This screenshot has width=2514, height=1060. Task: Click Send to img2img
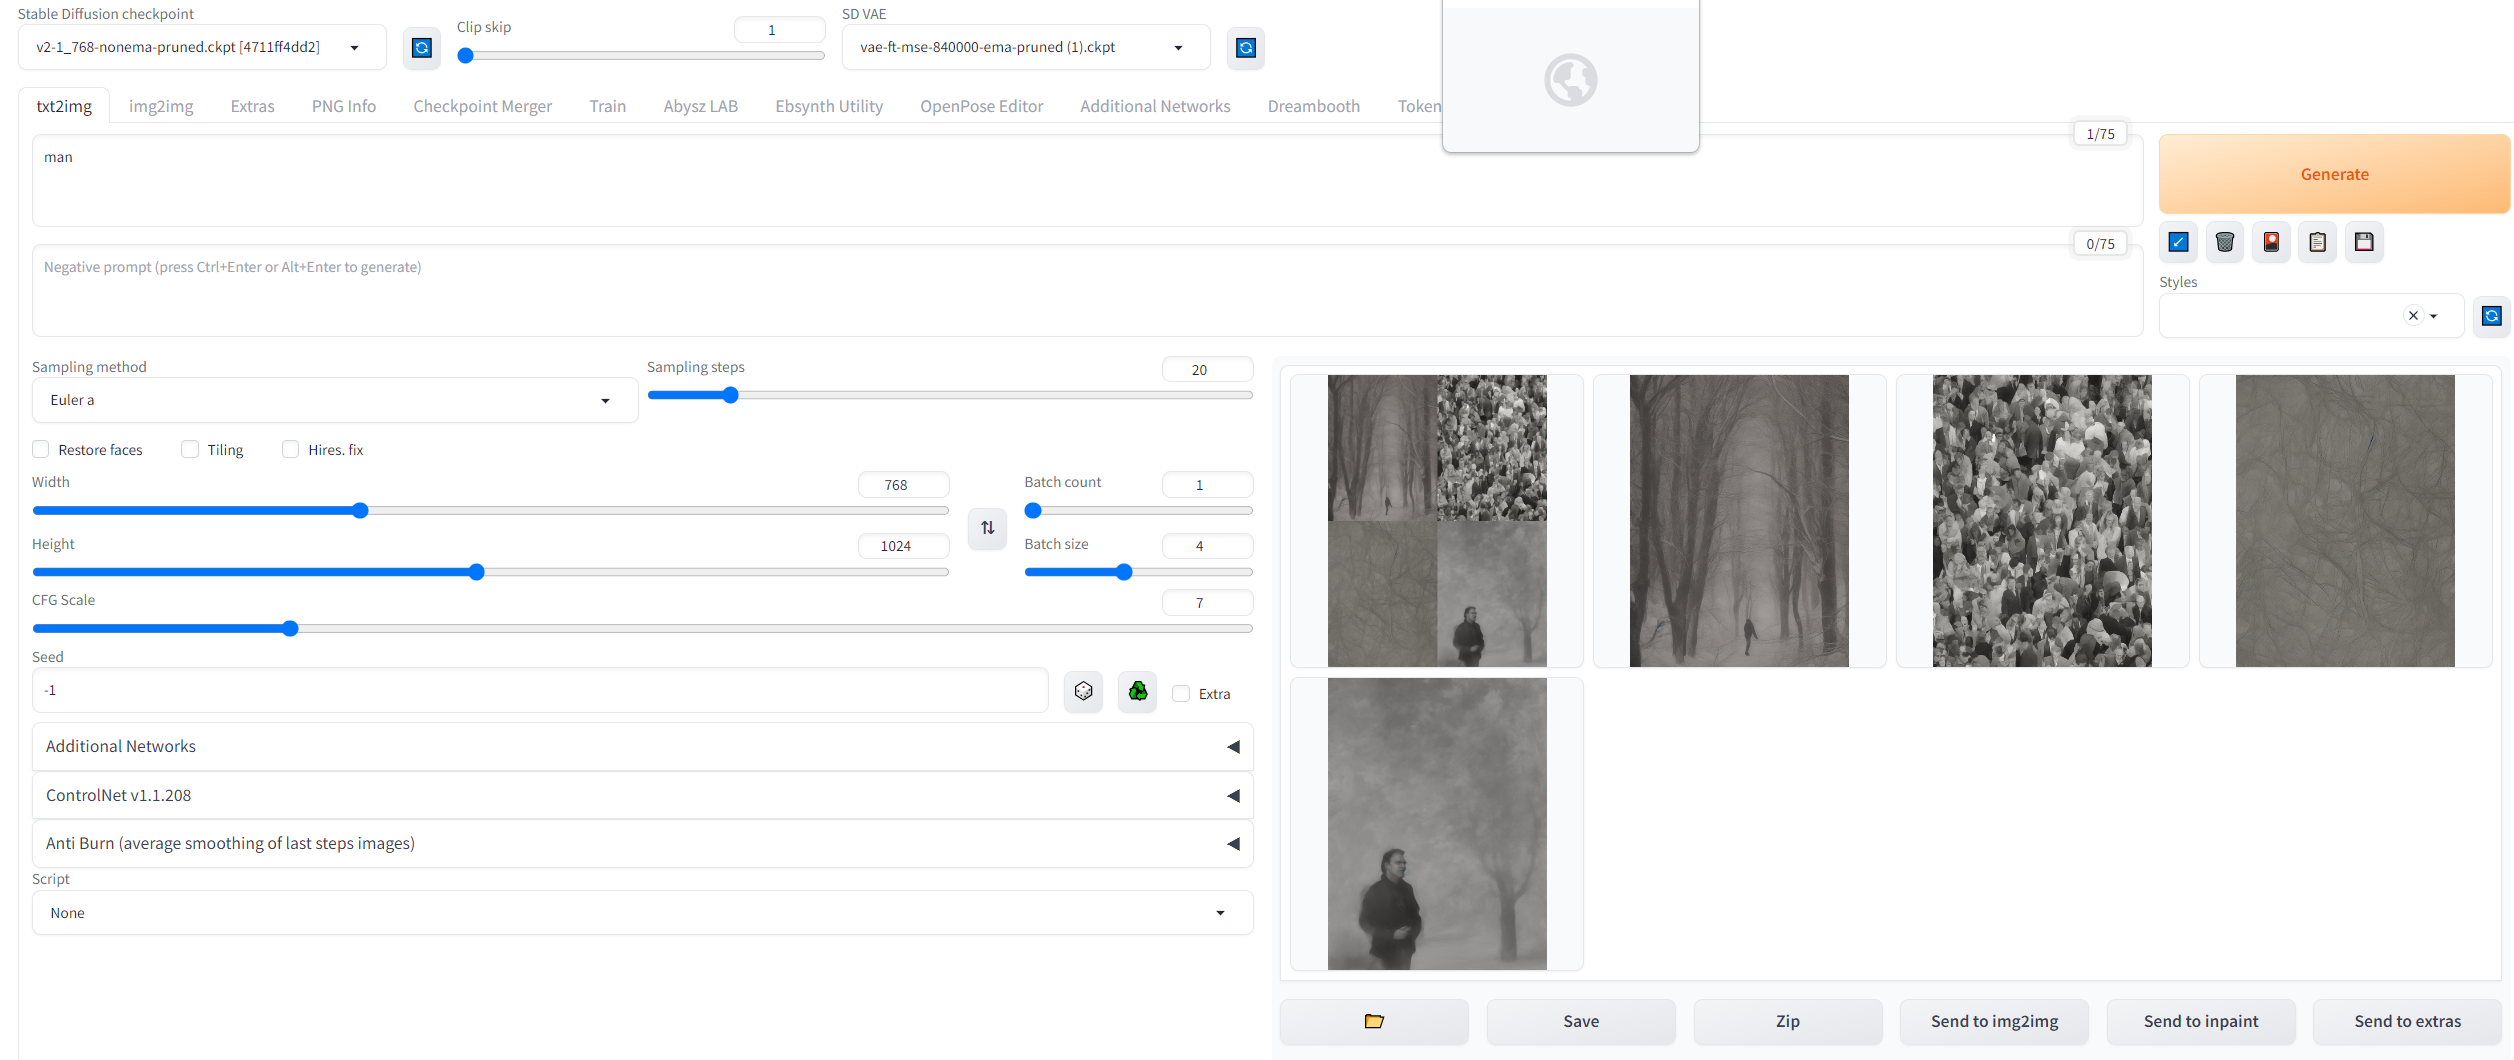coord(1995,1021)
